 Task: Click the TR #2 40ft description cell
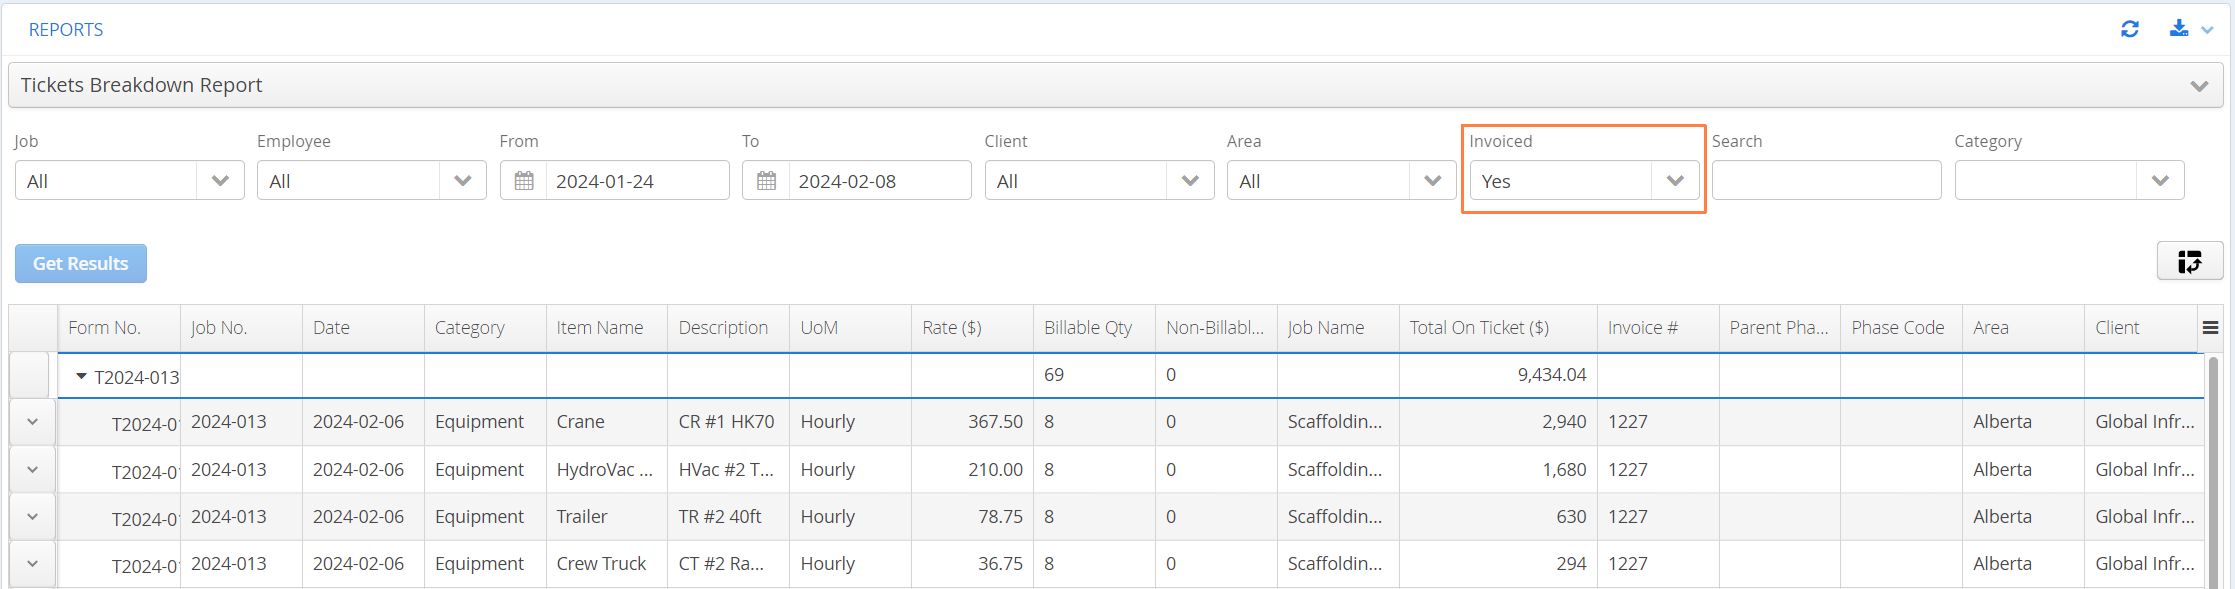728,517
